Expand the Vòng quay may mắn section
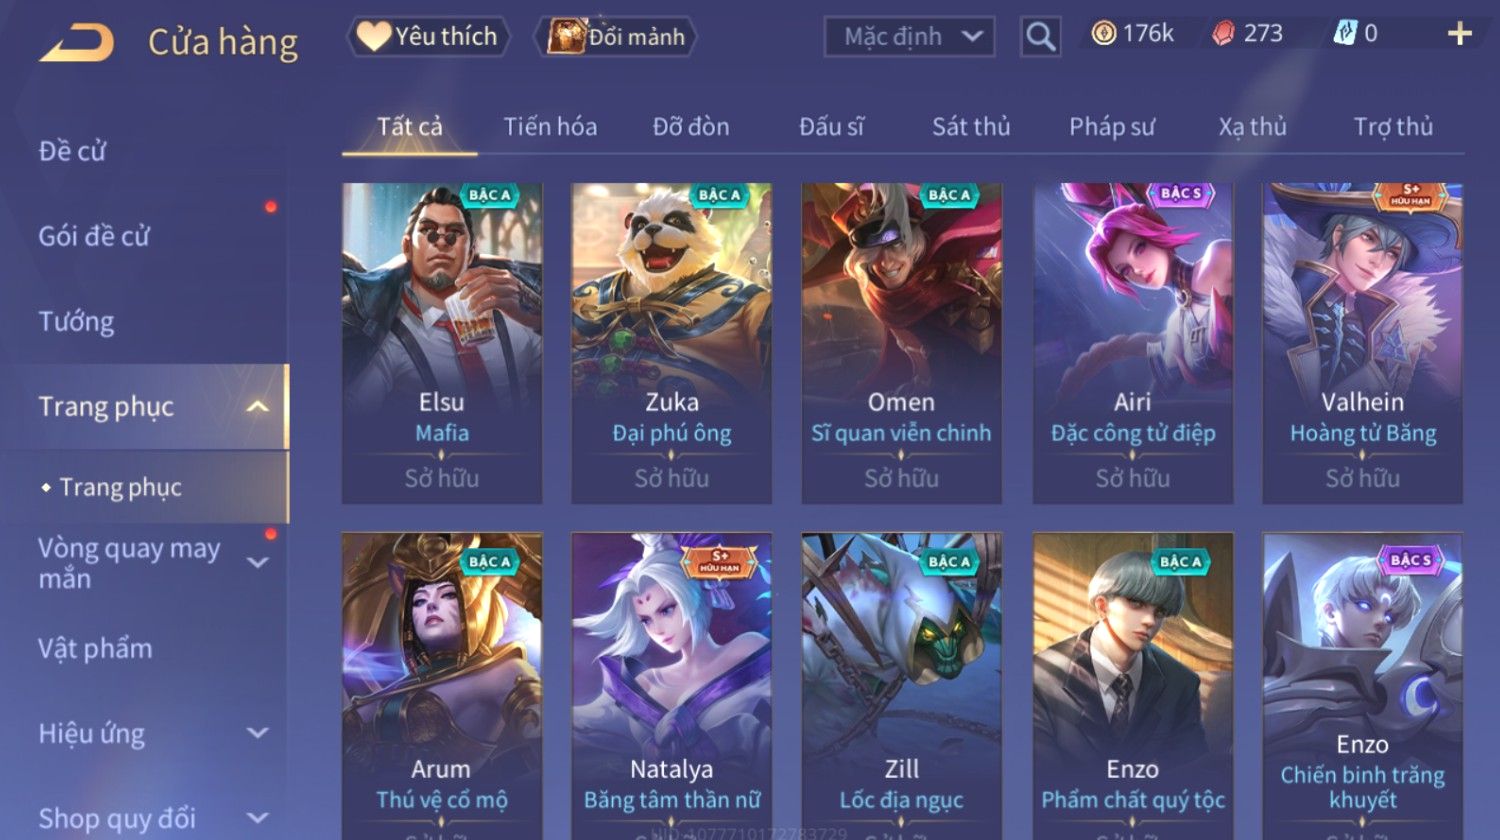The height and width of the screenshot is (840, 1500). tap(258, 562)
